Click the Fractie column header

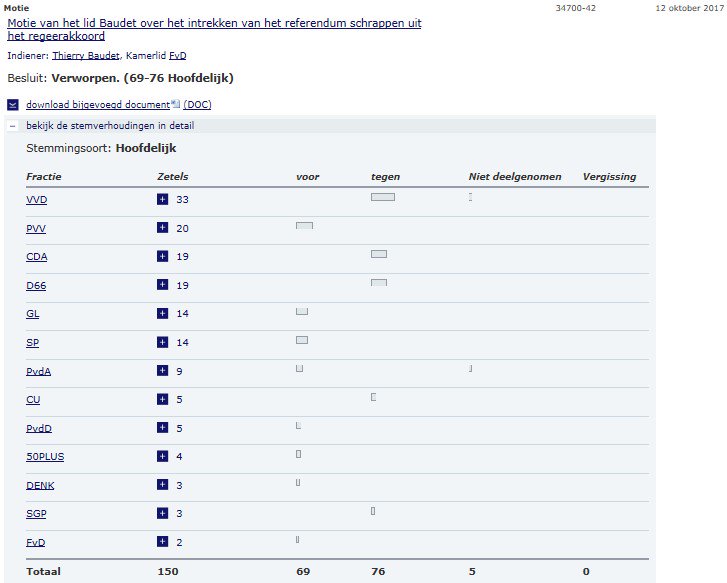pyautogui.click(x=44, y=177)
